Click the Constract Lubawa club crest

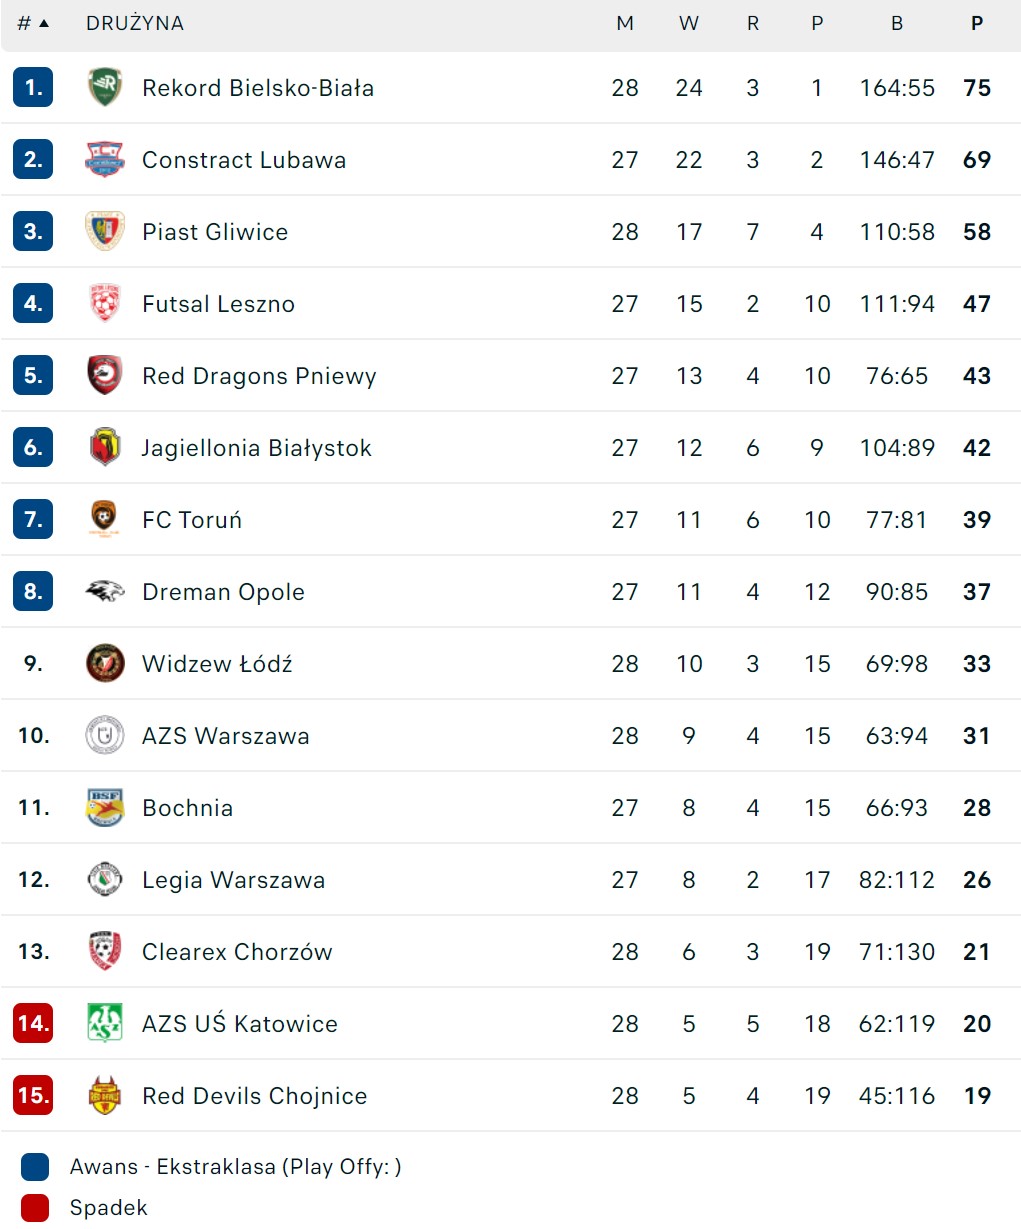pos(104,160)
